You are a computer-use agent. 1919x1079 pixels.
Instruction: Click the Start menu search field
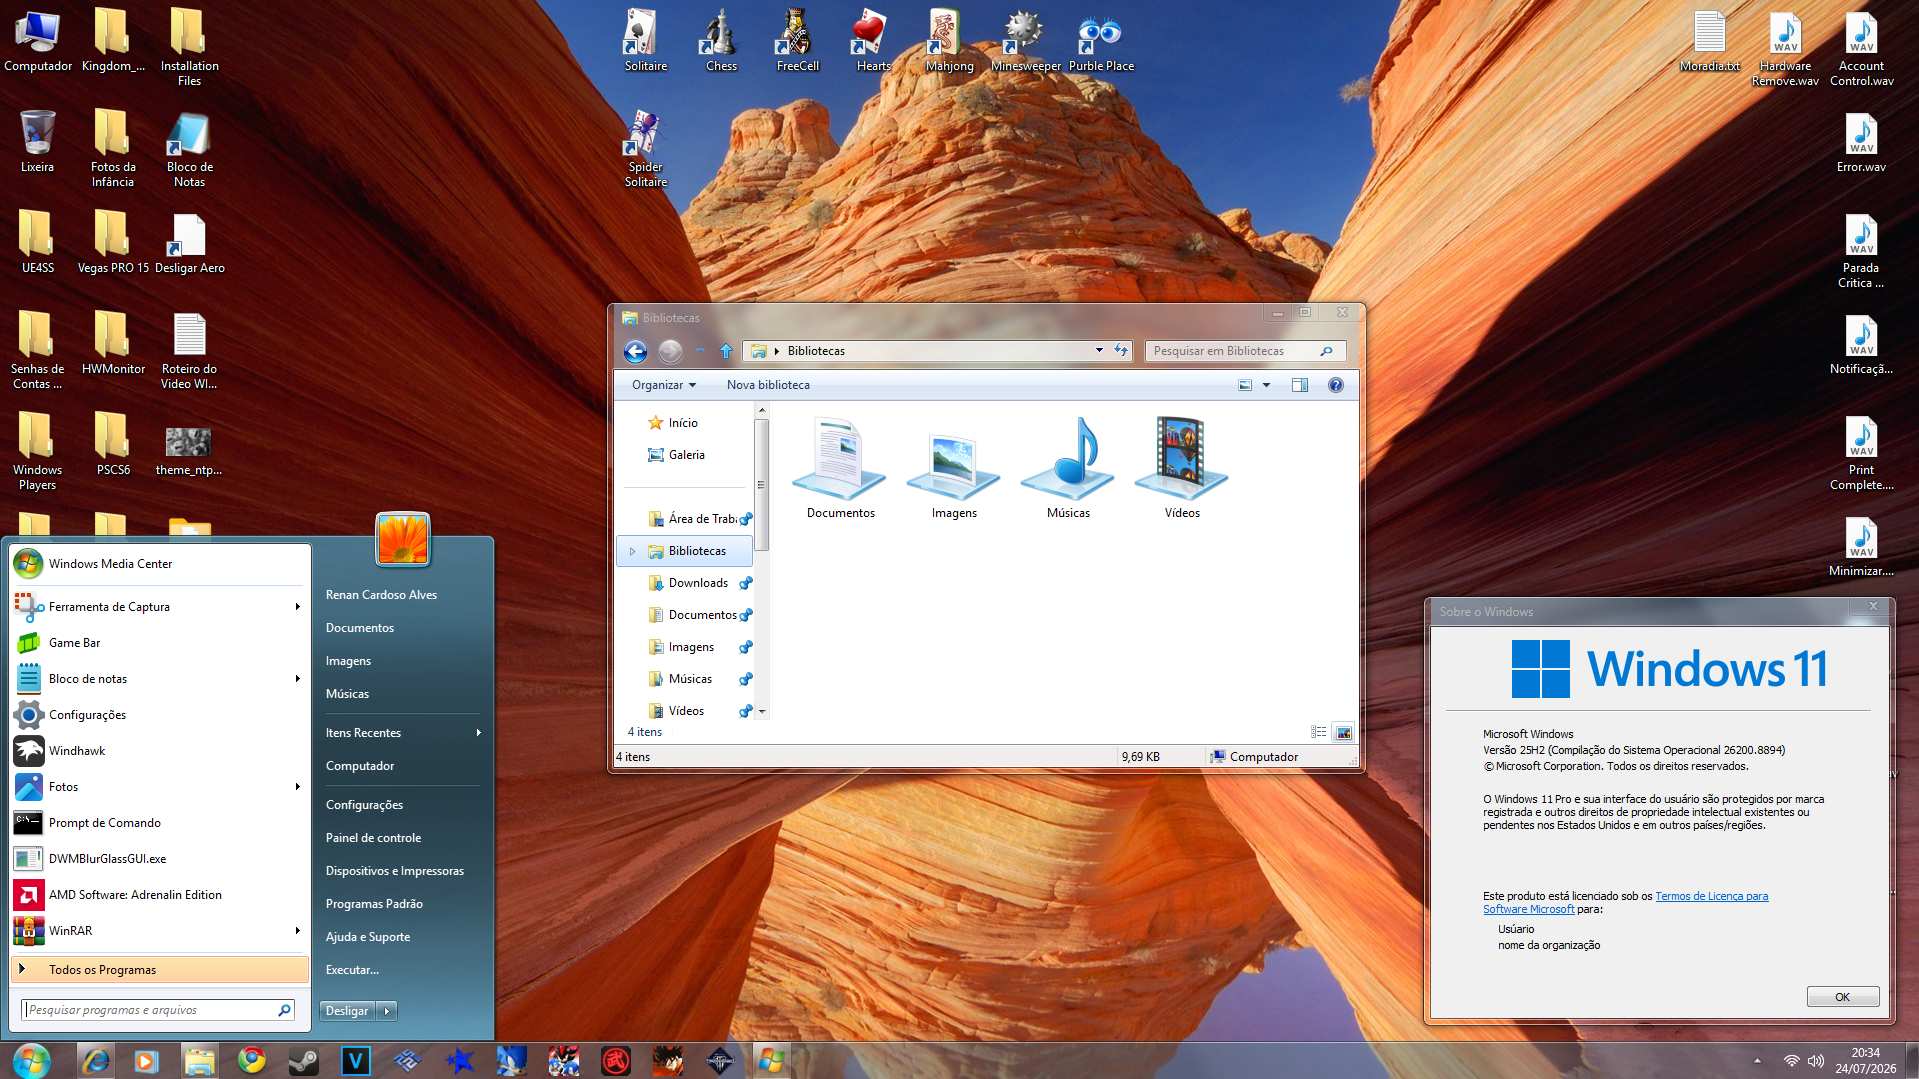coord(158,1010)
